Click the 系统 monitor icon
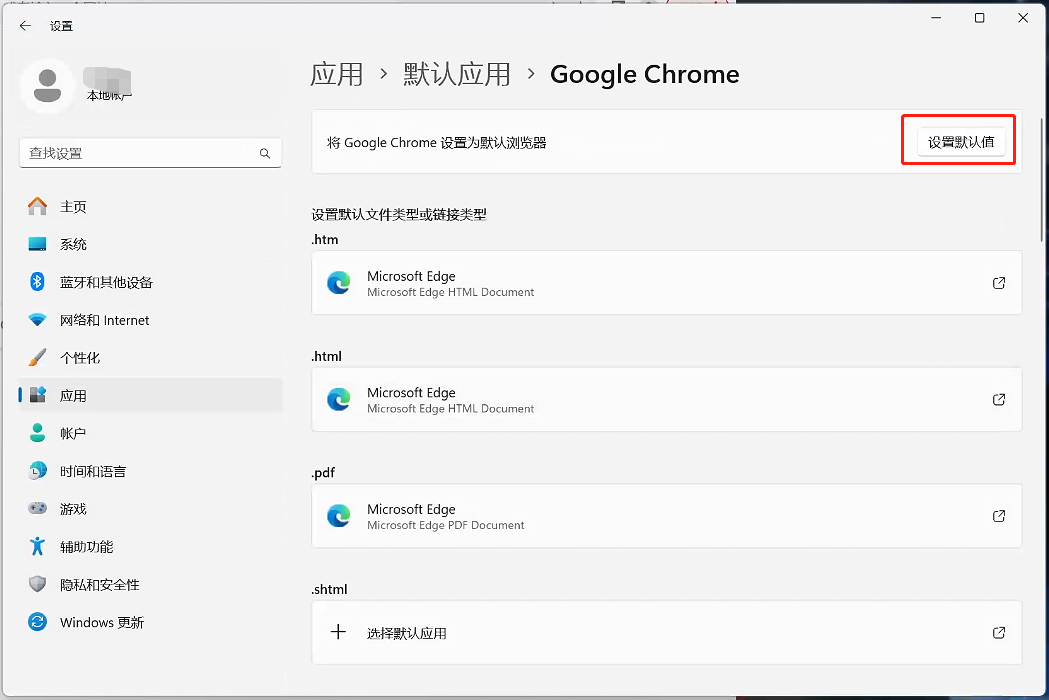 click(x=37, y=244)
